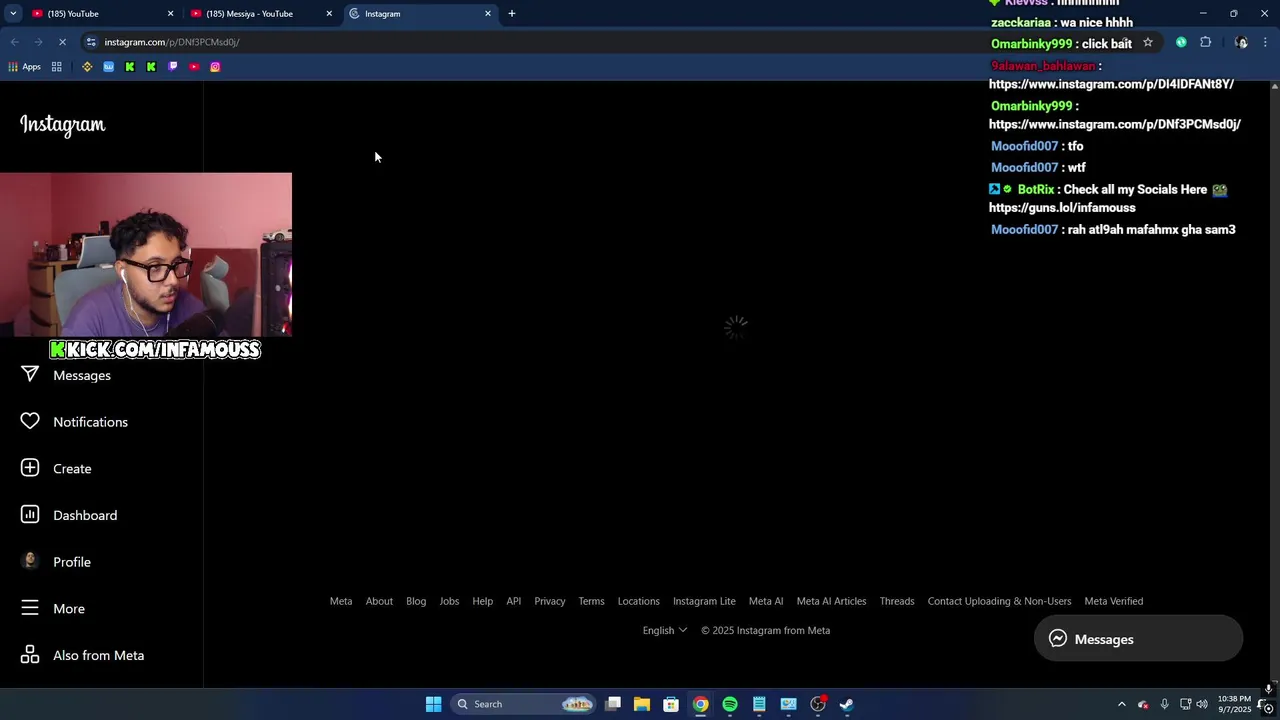Open the Twitch bookmark icon
The height and width of the screenshot is (720, 1280).
coord(173,67)
